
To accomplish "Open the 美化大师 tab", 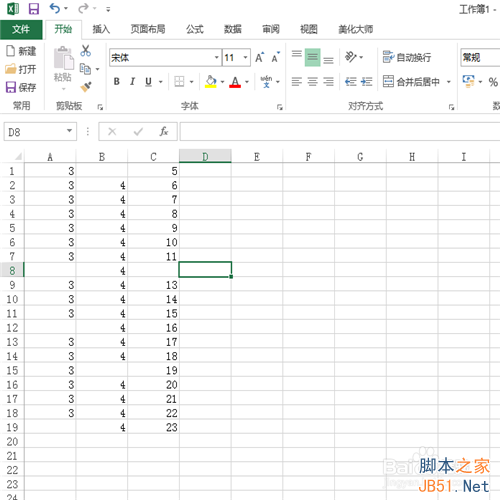I will [x=356, y=29].
